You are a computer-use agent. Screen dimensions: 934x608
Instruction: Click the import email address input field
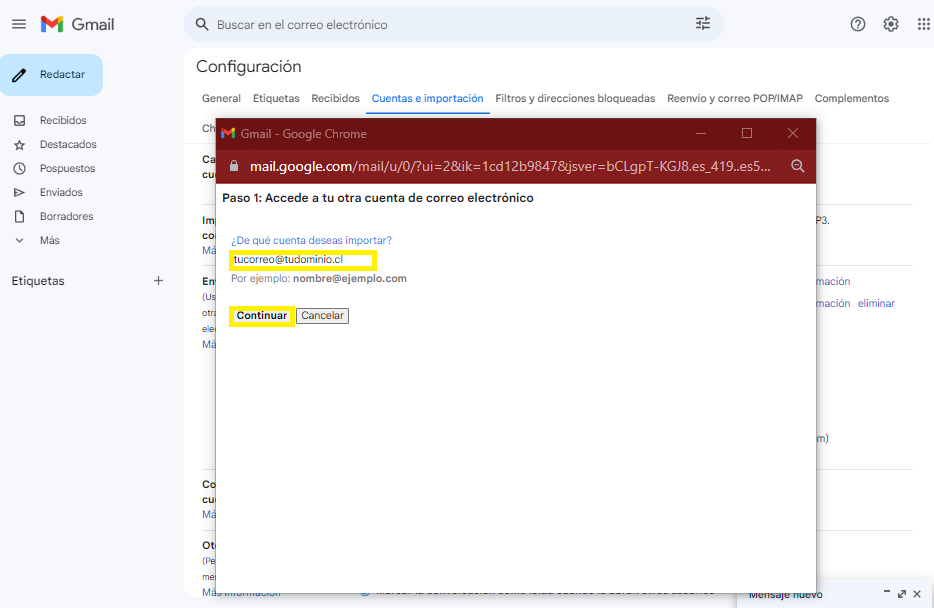(x=302, y=260)
